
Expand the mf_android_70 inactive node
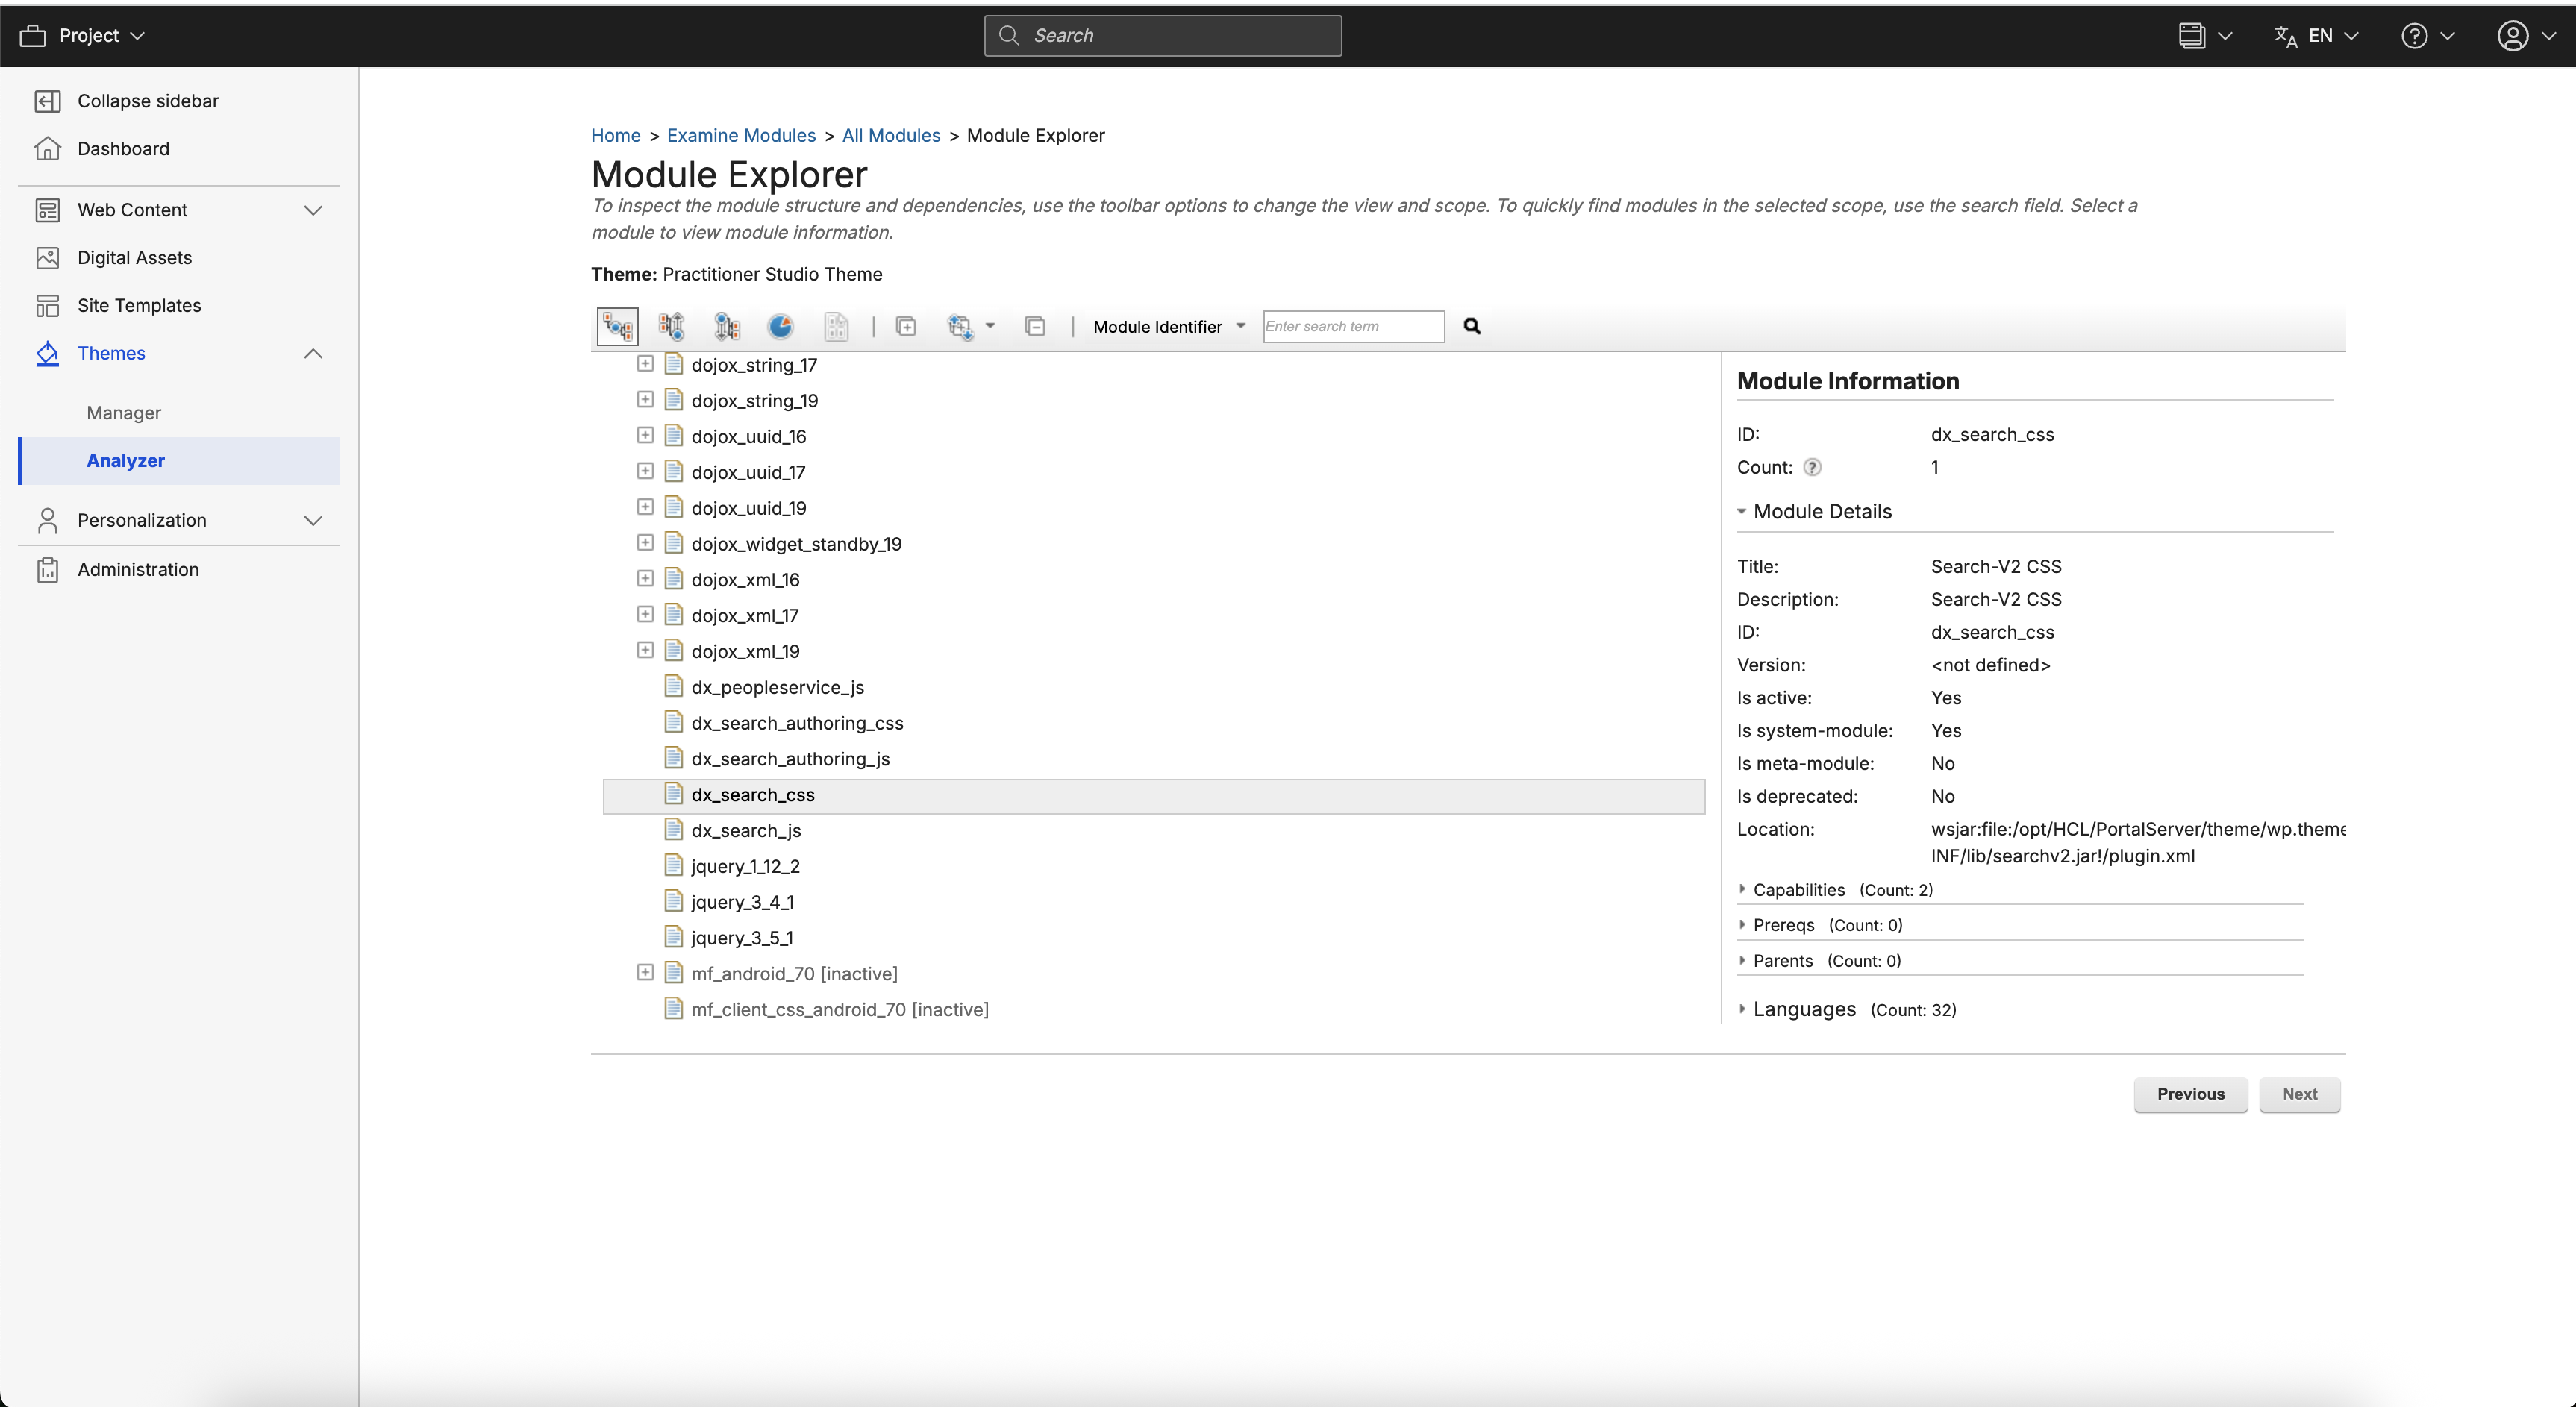[x=645, y=973]
